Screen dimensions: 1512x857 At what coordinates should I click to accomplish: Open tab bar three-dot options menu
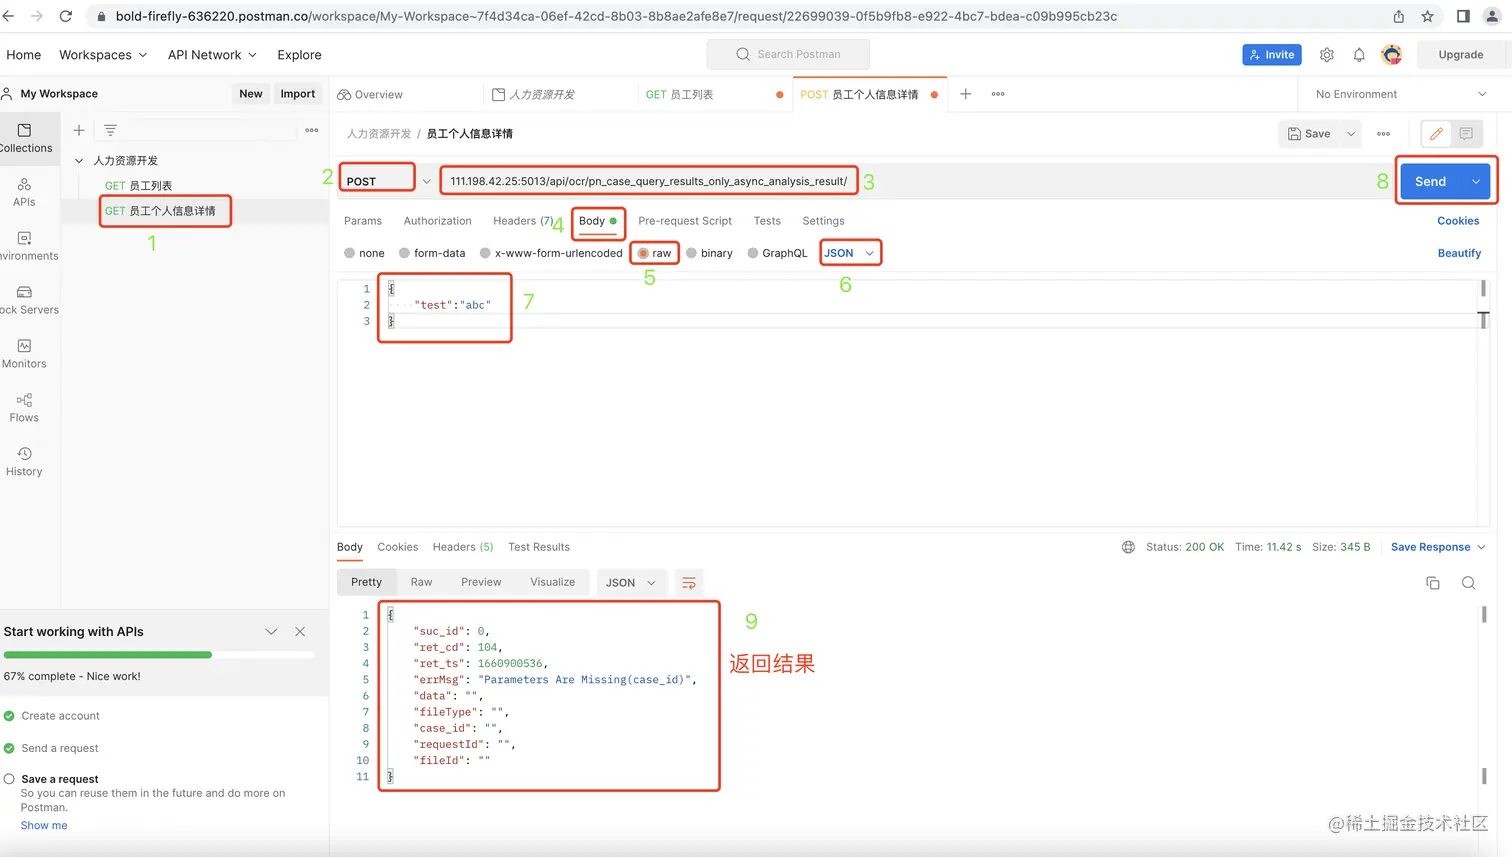pyautogui.click(x=998, y=94)
